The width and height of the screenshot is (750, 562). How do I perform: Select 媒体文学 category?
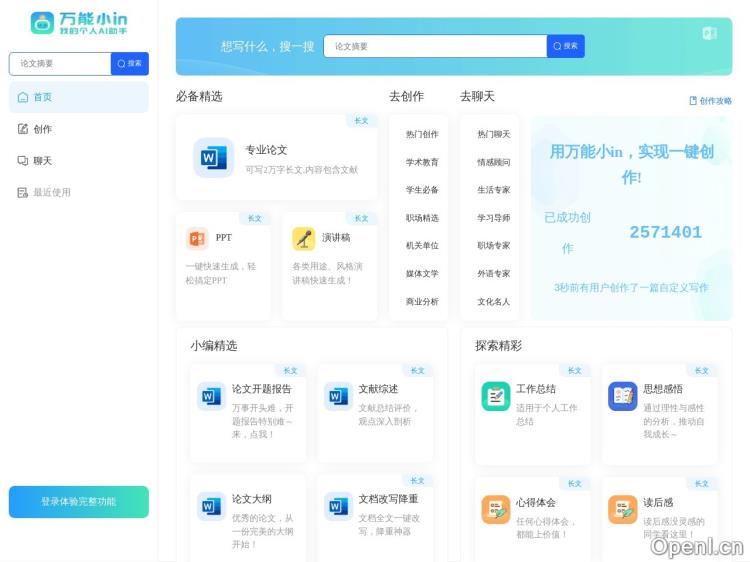[422, 274]
